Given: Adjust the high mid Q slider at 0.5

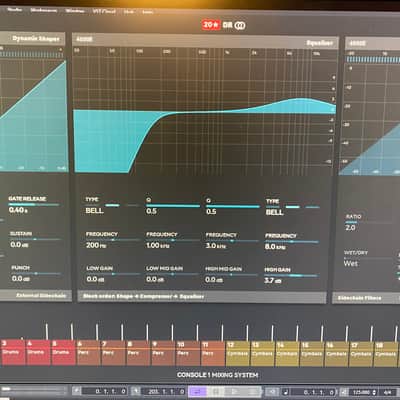Looking at the screenshot, I should (x=233, y=207).
